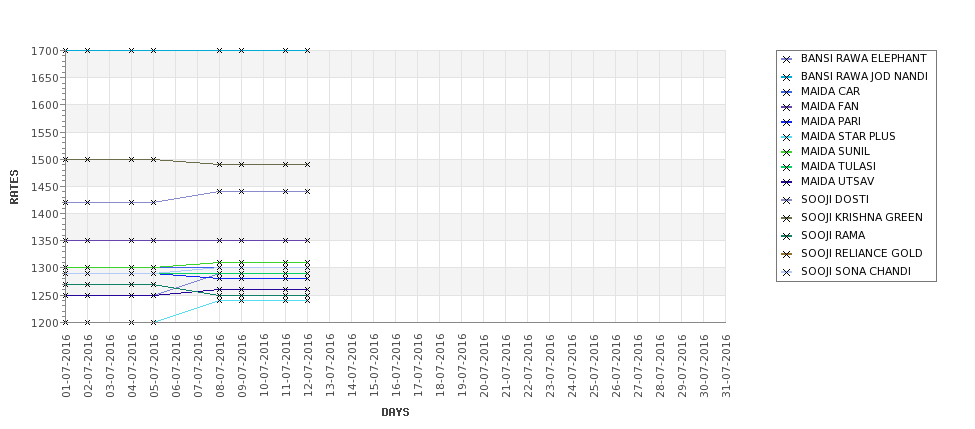Image resolution: width=975 pixels, height=429 pixels.
Task: Click the RATES y-axis title
Action: tap(14, 187)
